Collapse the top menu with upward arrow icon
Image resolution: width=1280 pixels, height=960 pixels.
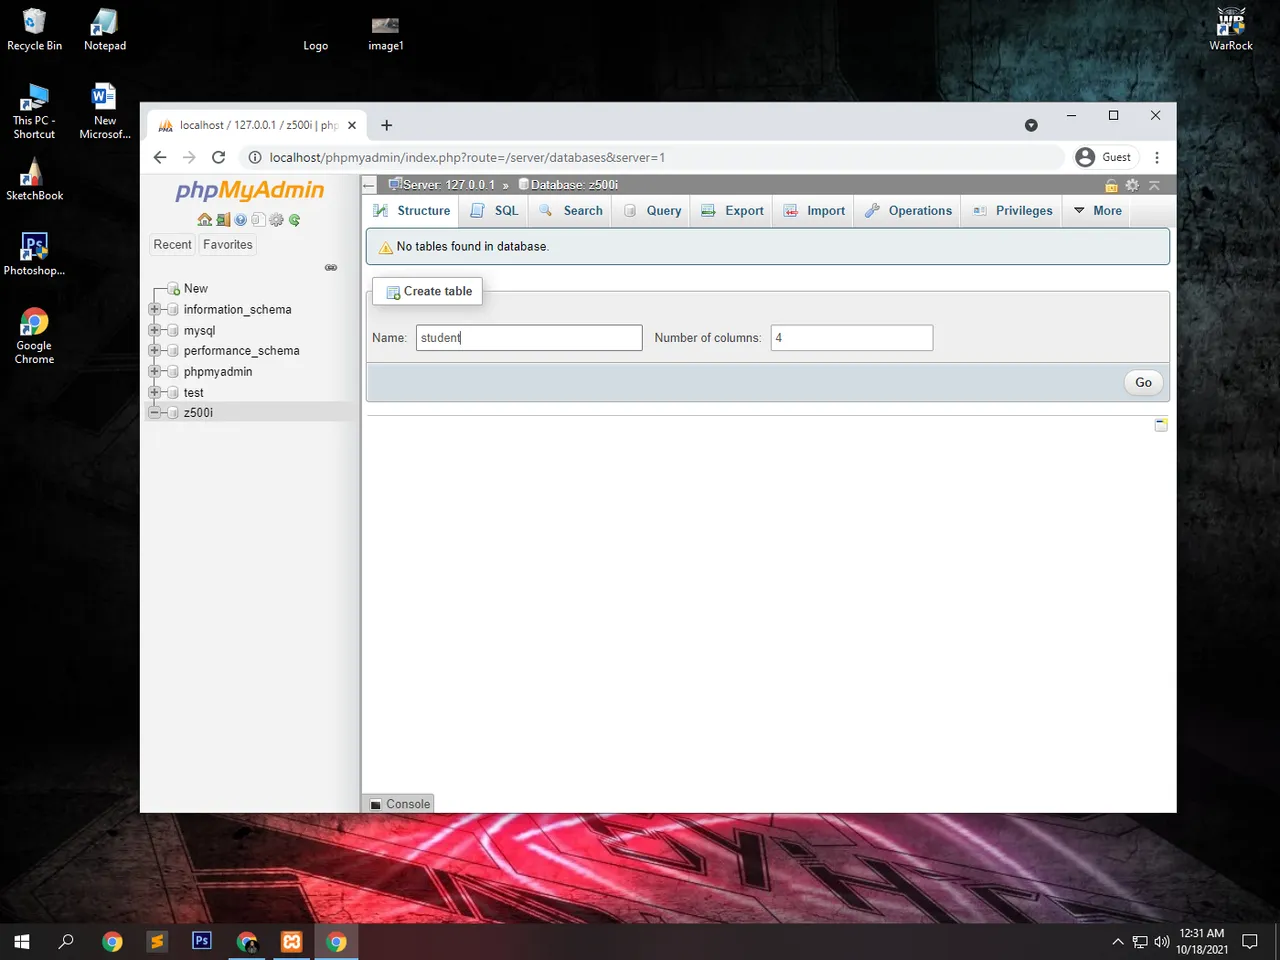pos(1154,185)
